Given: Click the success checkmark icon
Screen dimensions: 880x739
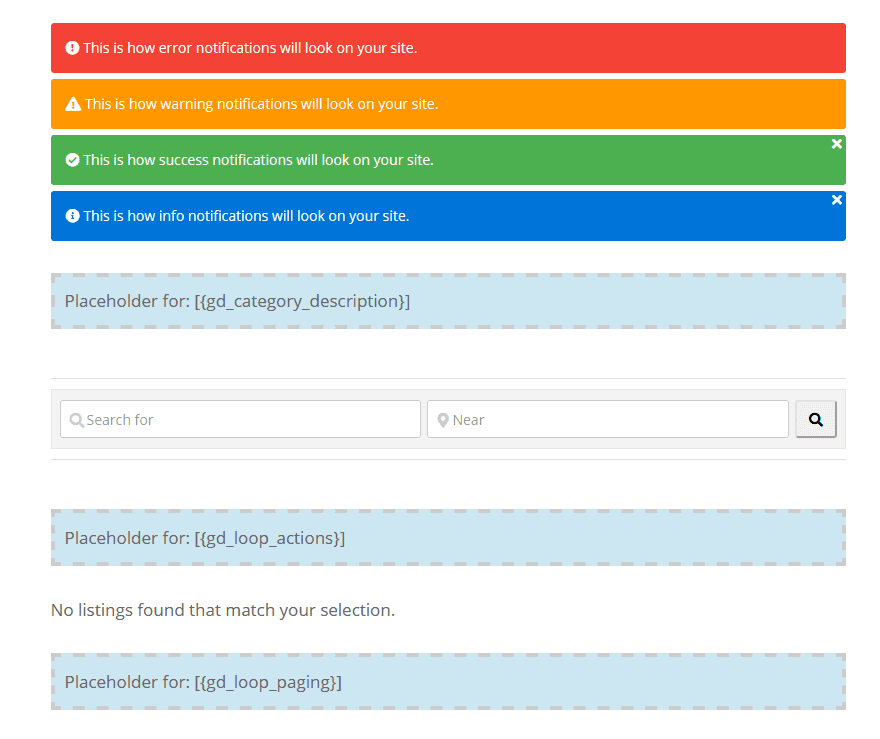Looking at the screenshot, I should click(x=70, y=159).
